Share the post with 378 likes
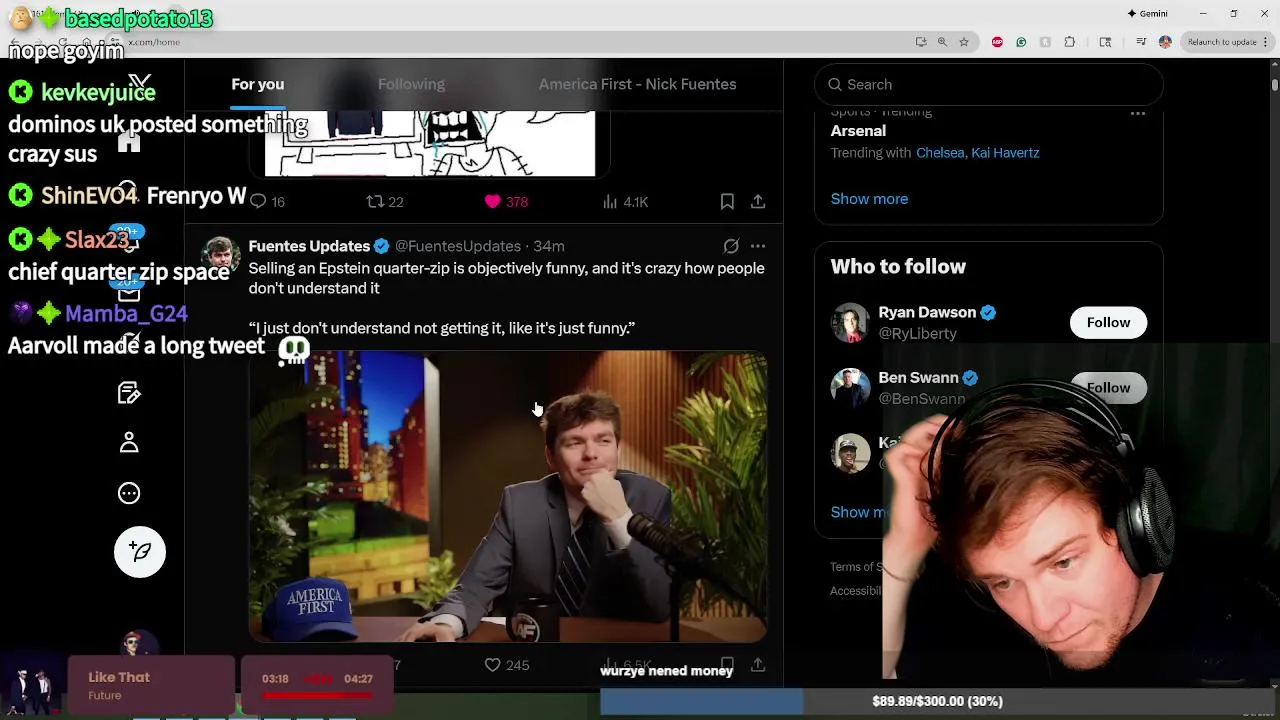 758,202
